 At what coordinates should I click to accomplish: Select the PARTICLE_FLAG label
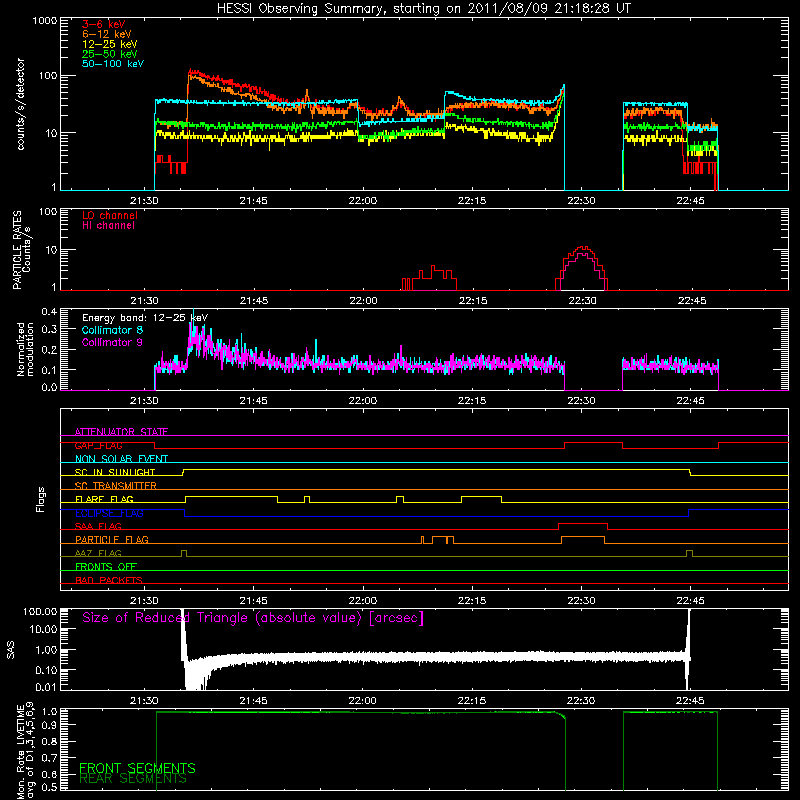112,539
